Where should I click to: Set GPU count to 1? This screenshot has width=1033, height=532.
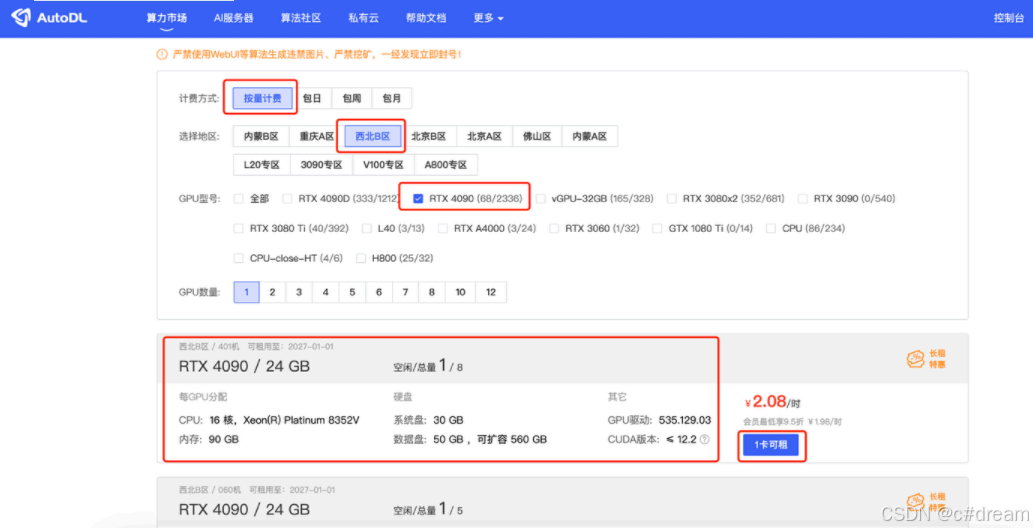(x=246, y=292)
